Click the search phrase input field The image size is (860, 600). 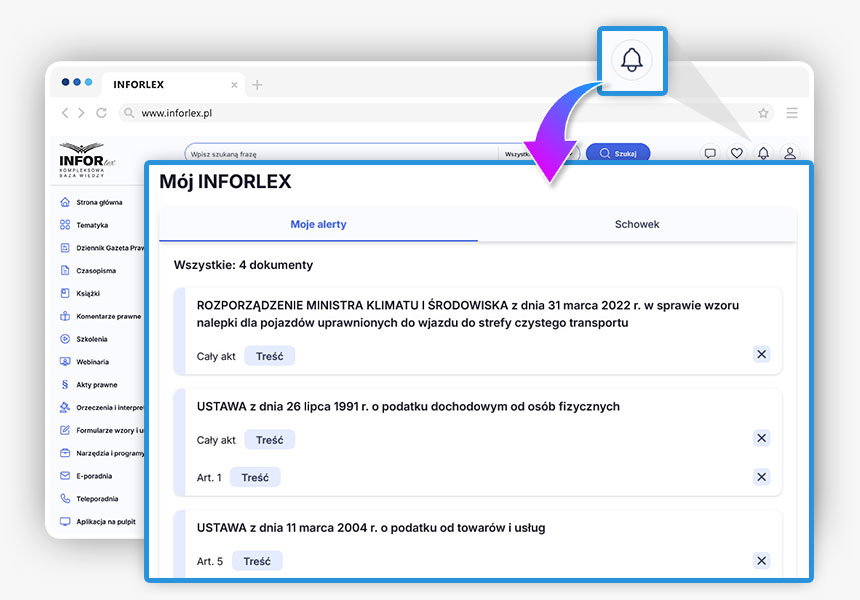(340, 154)
